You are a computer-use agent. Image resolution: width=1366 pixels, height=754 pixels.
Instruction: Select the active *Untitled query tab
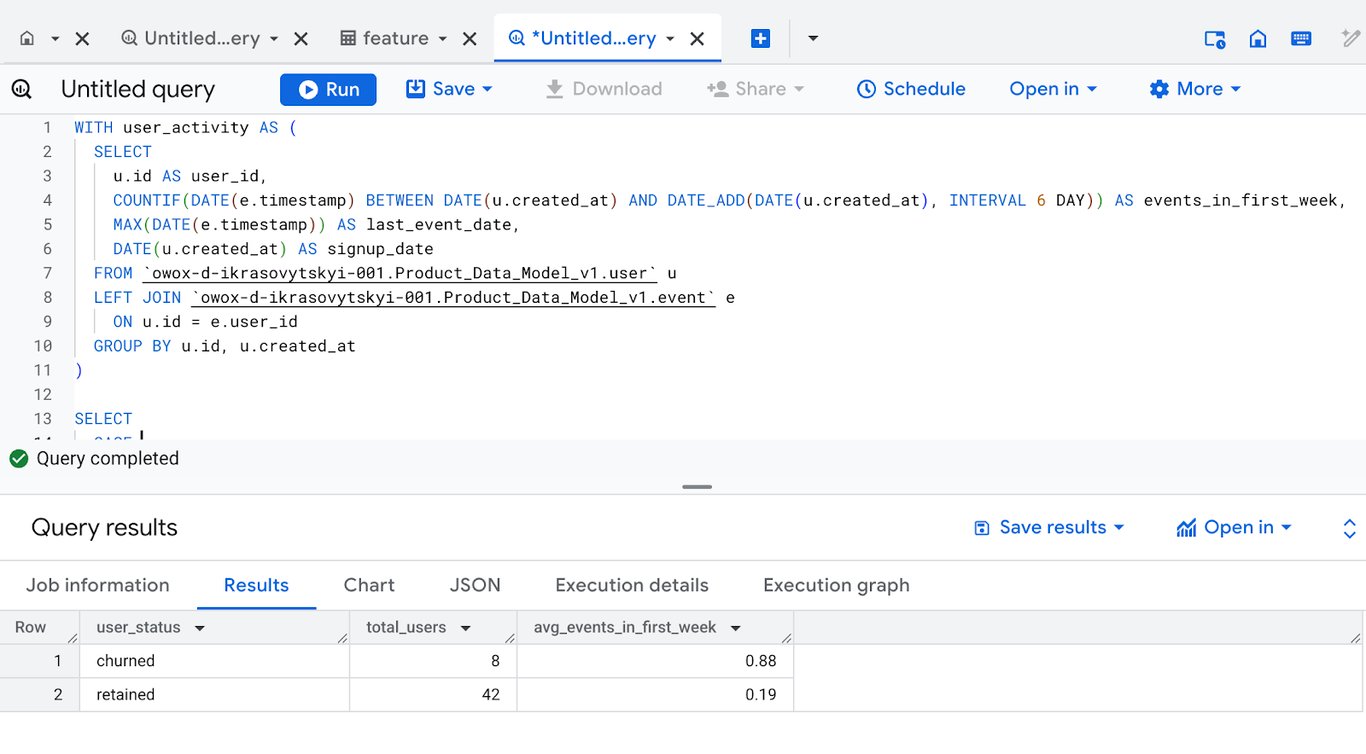click(x=583, y=38)
